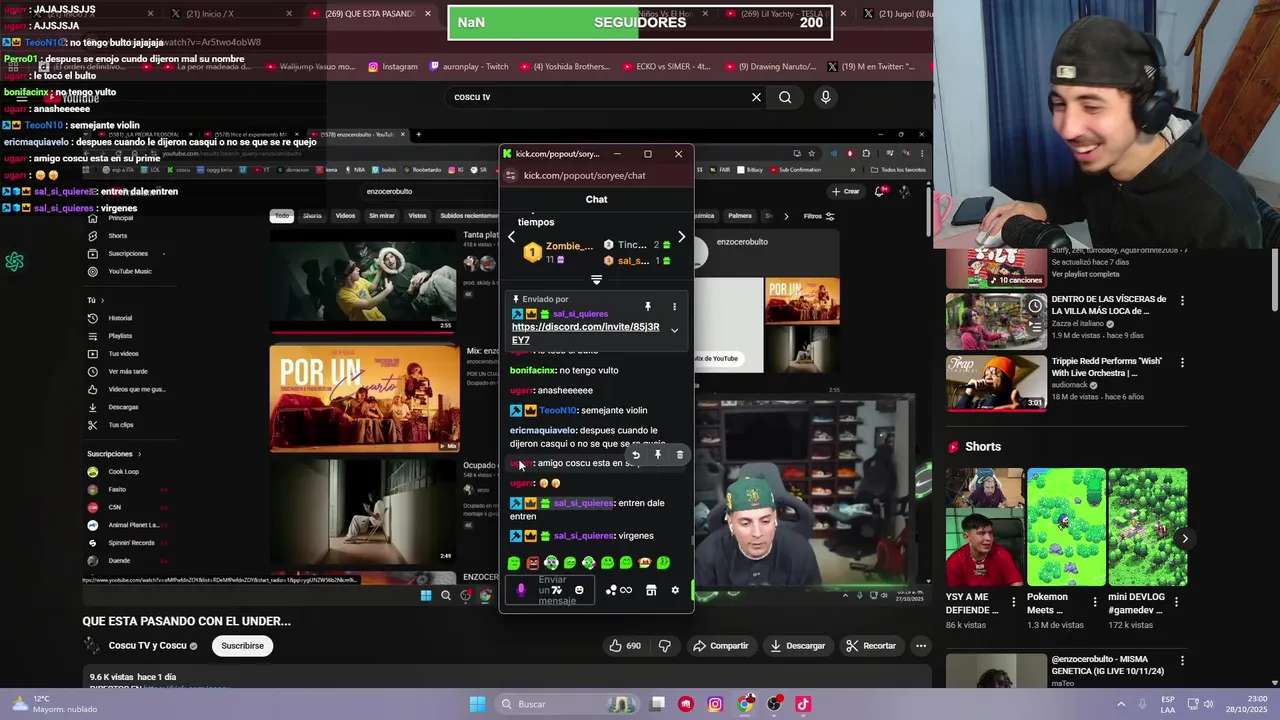Open OBS Studio from the taskbar

point(774,704)
